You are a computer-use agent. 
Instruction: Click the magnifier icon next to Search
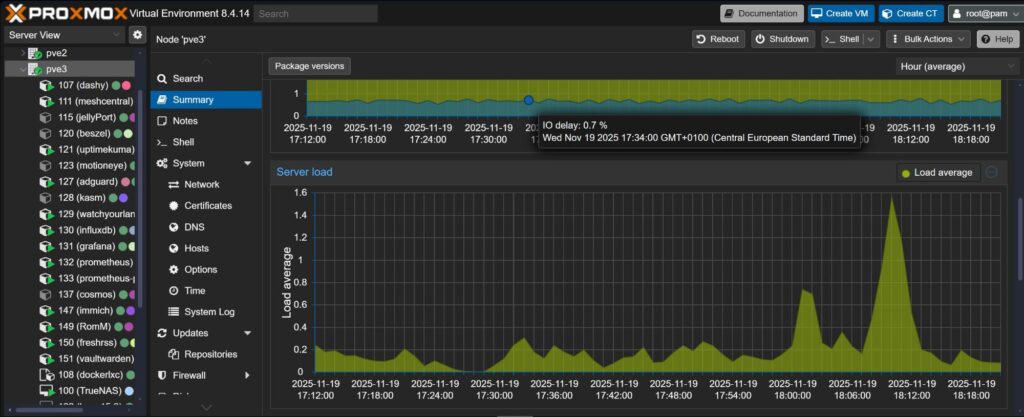point(162,78)
